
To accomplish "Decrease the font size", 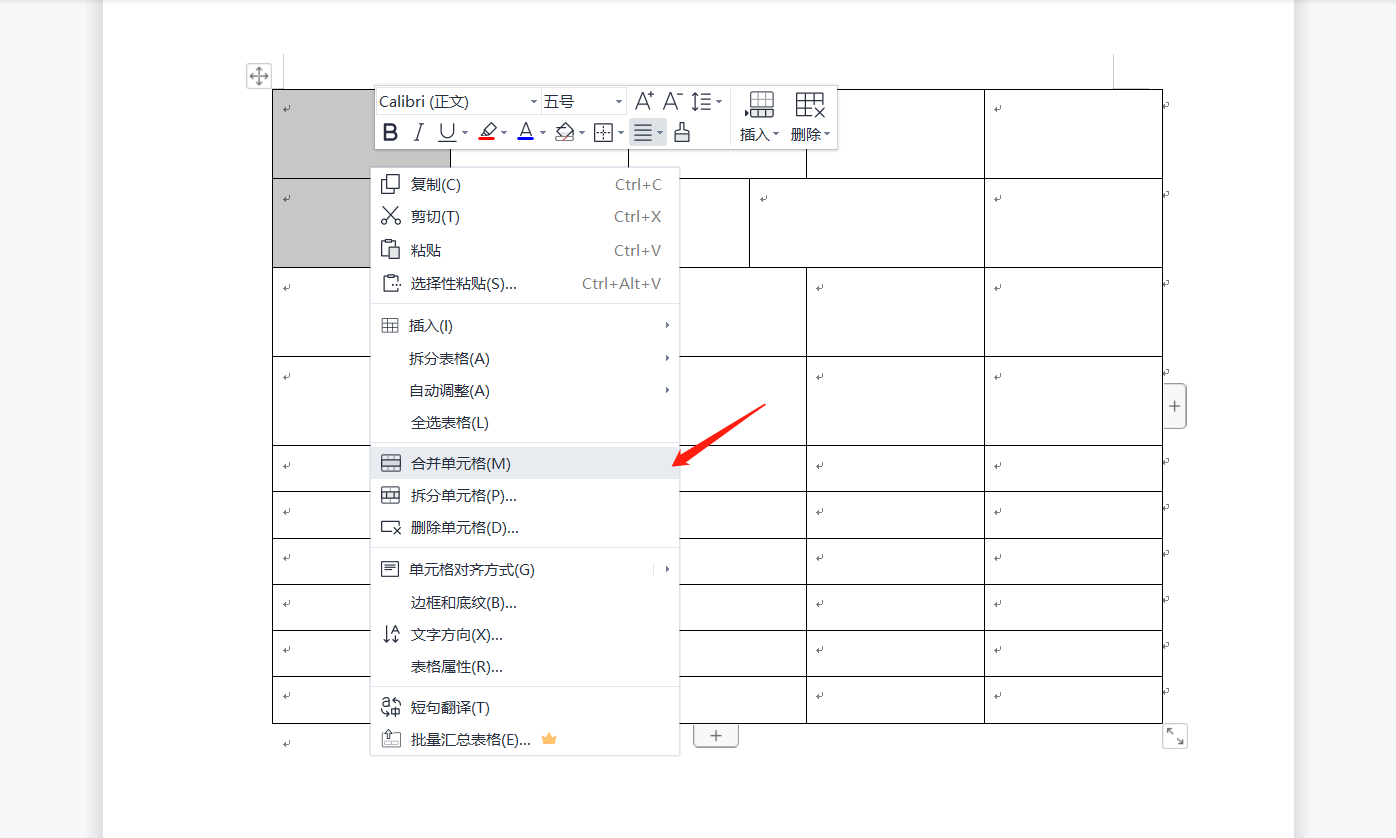I will click(671, 100).
